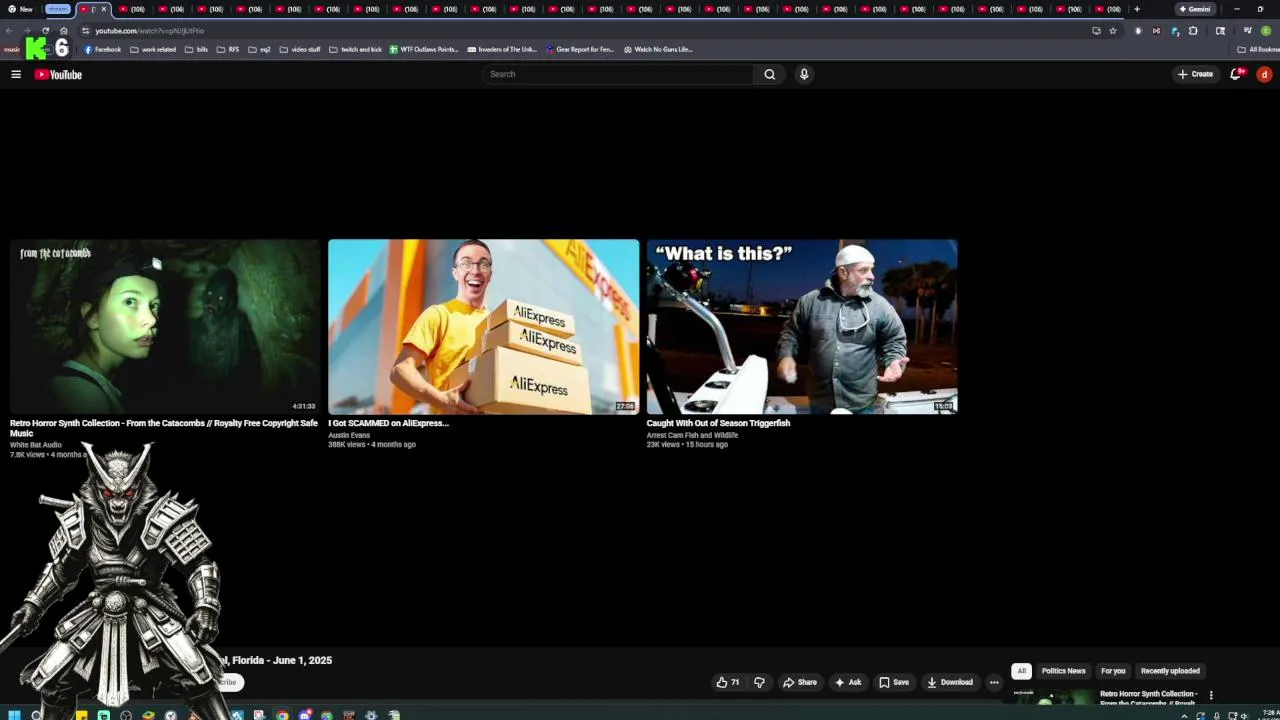The width and height of the screenshot is (1280, 720).
Task: Open the 'twitch and kick' bookmarks folder
Action: [x=355, y=49]
